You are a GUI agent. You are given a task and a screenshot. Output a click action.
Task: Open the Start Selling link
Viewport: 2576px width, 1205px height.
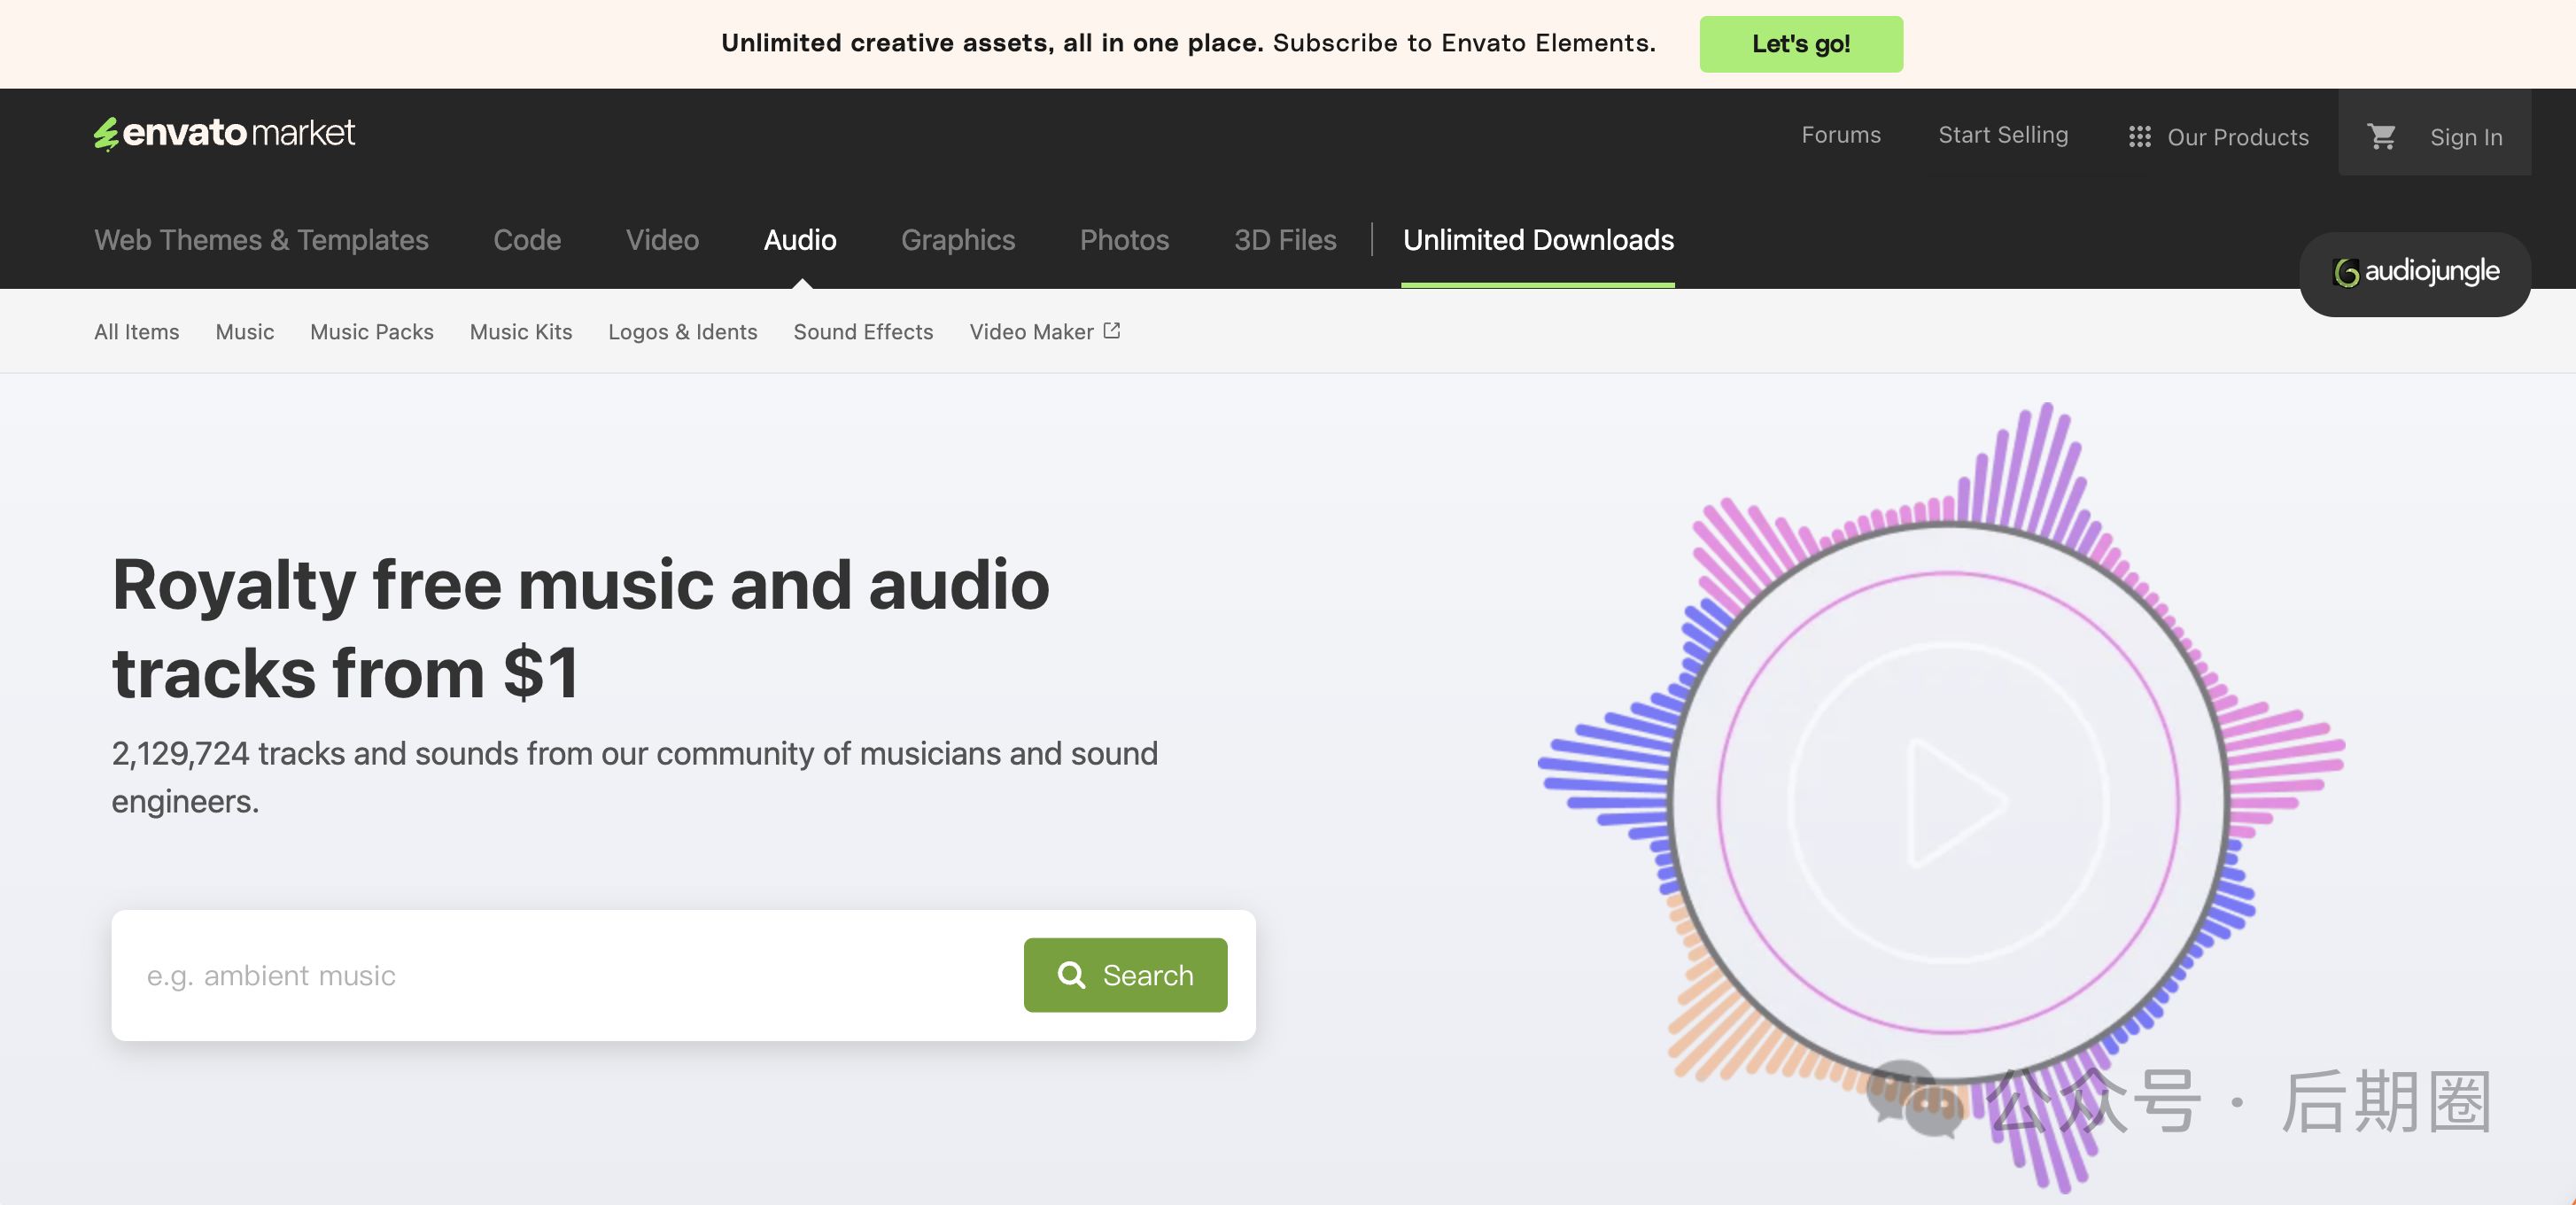2003,135
